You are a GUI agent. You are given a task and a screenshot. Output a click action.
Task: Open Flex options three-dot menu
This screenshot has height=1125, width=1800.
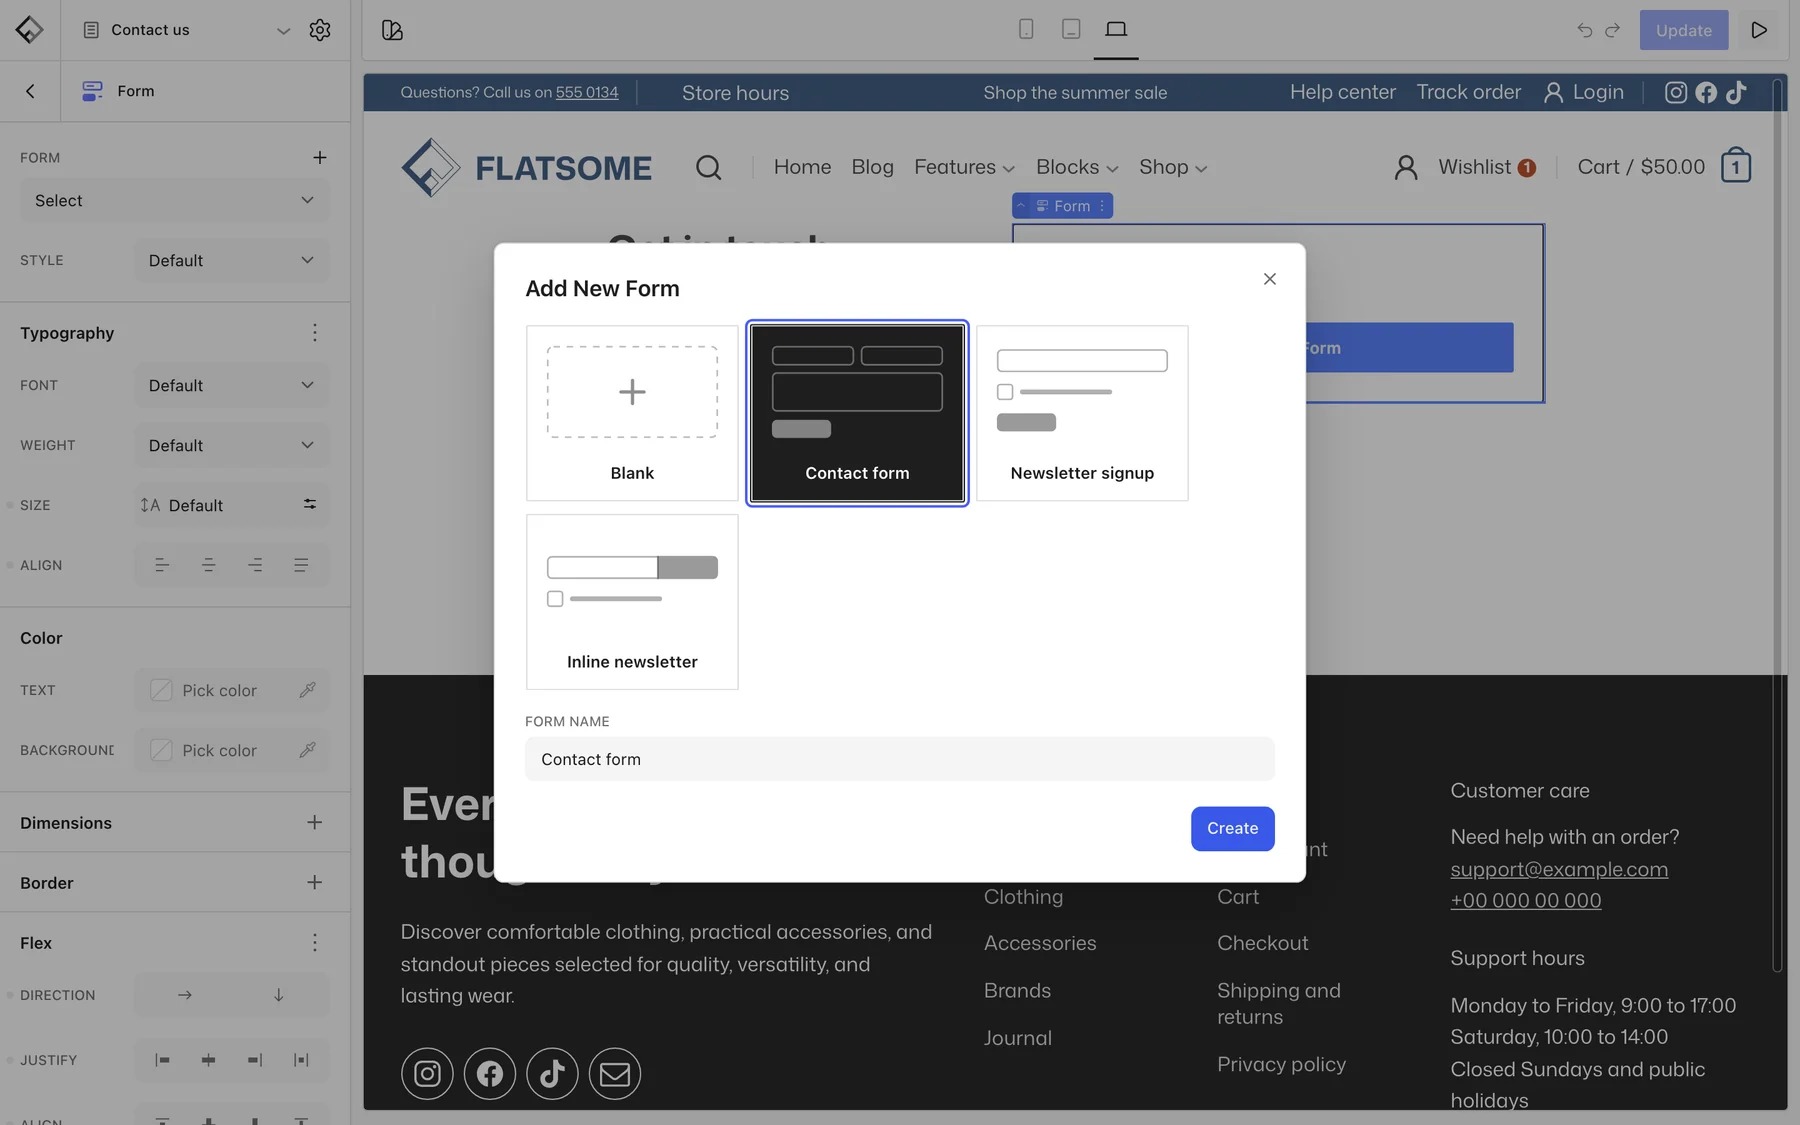315,943
